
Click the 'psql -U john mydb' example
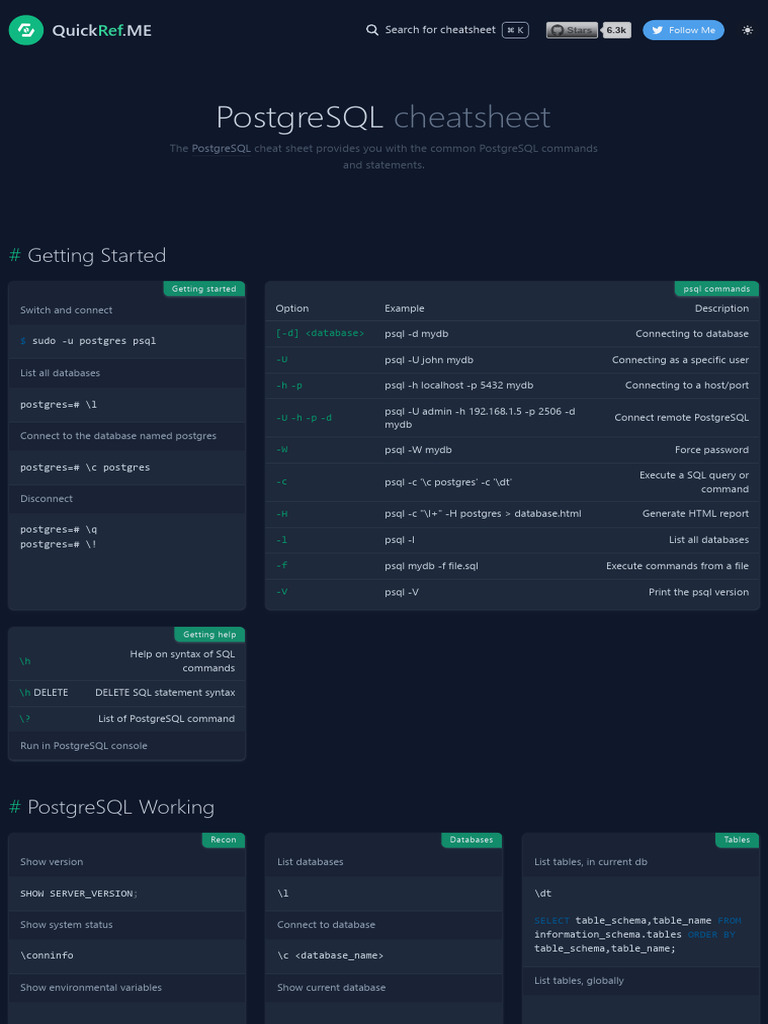click(x=429, y=360)
